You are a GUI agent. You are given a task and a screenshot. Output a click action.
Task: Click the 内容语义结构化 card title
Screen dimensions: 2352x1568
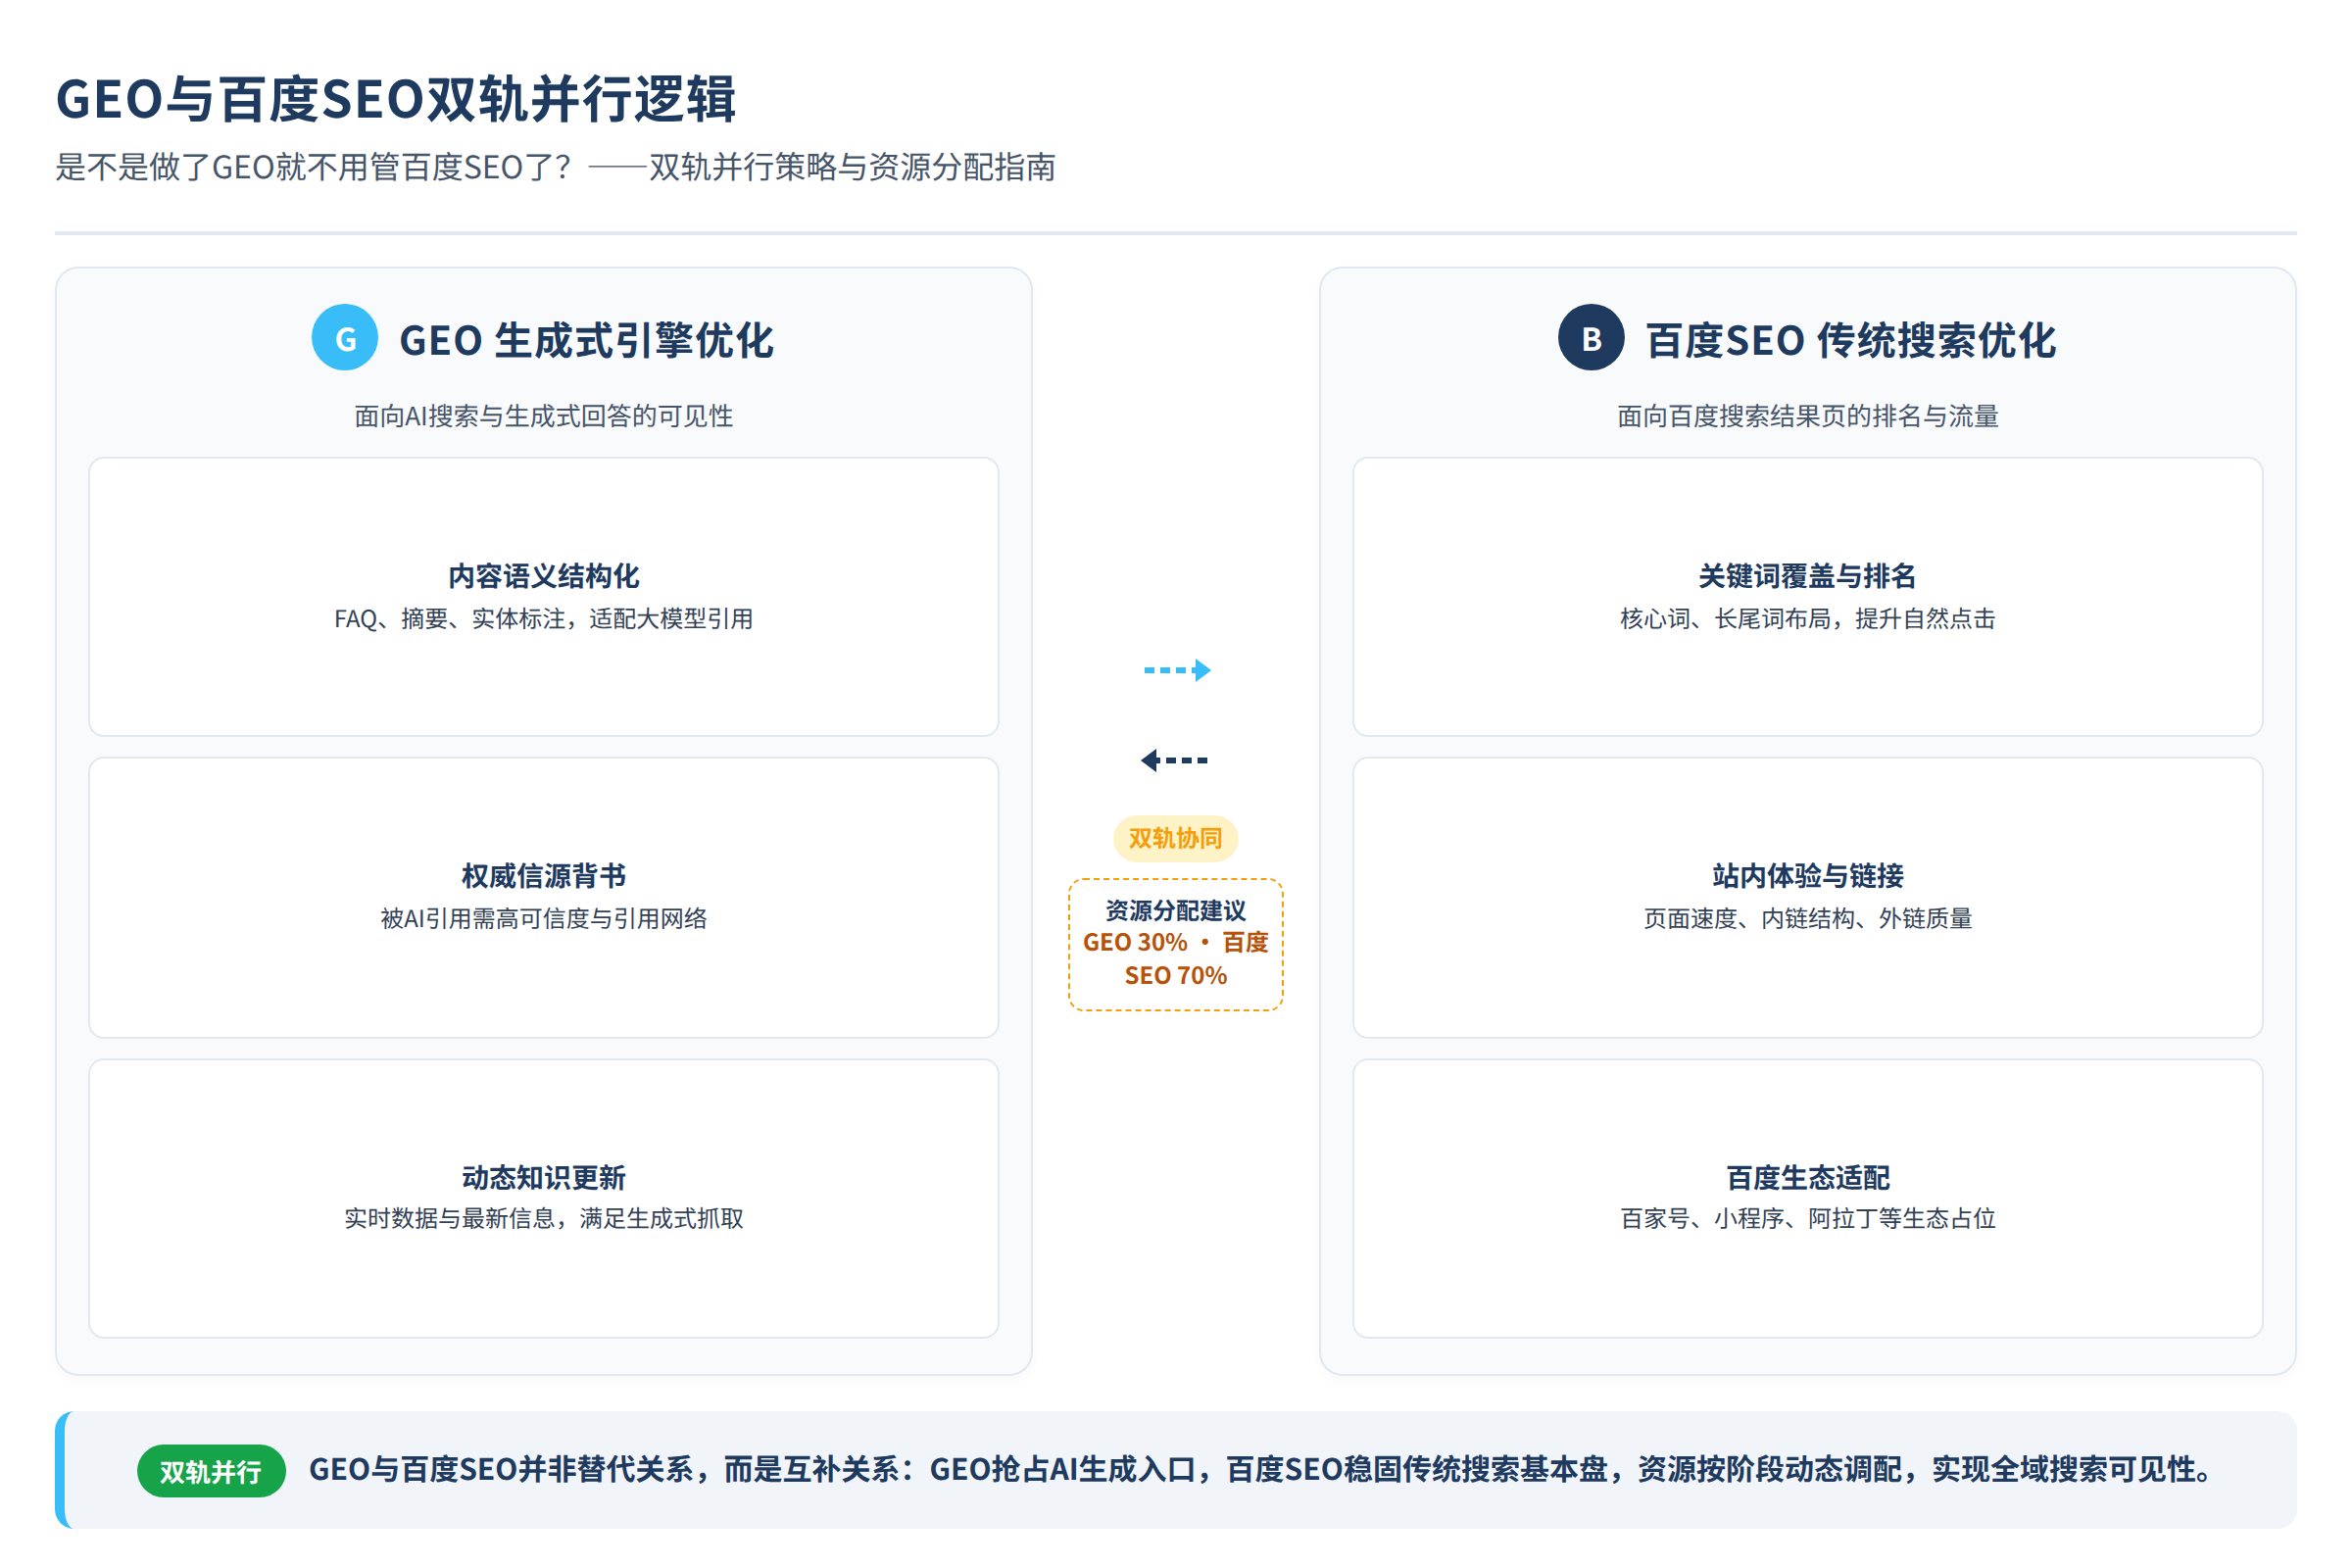coord(544,576)
